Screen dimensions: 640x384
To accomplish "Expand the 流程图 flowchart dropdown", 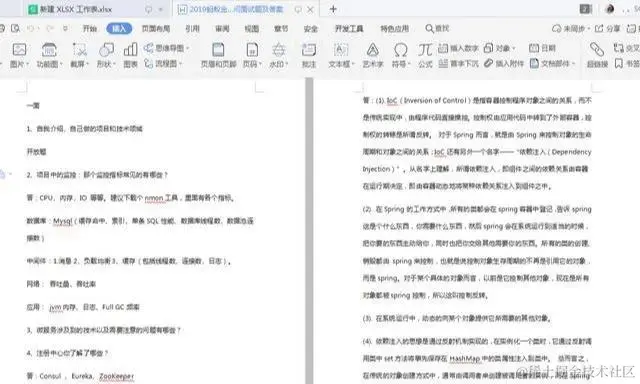I will tap(180, 63).
